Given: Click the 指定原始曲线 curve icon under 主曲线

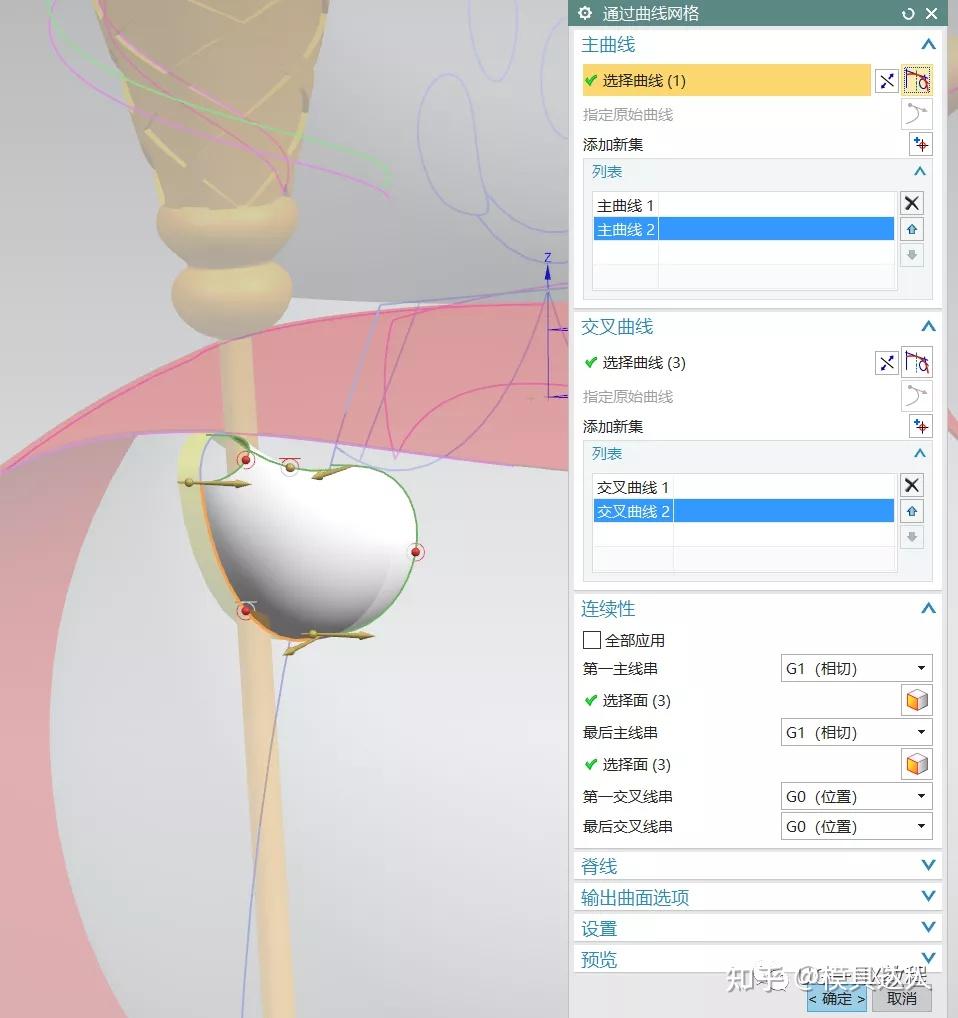Looking at the screenshot, I should point(916,113).
